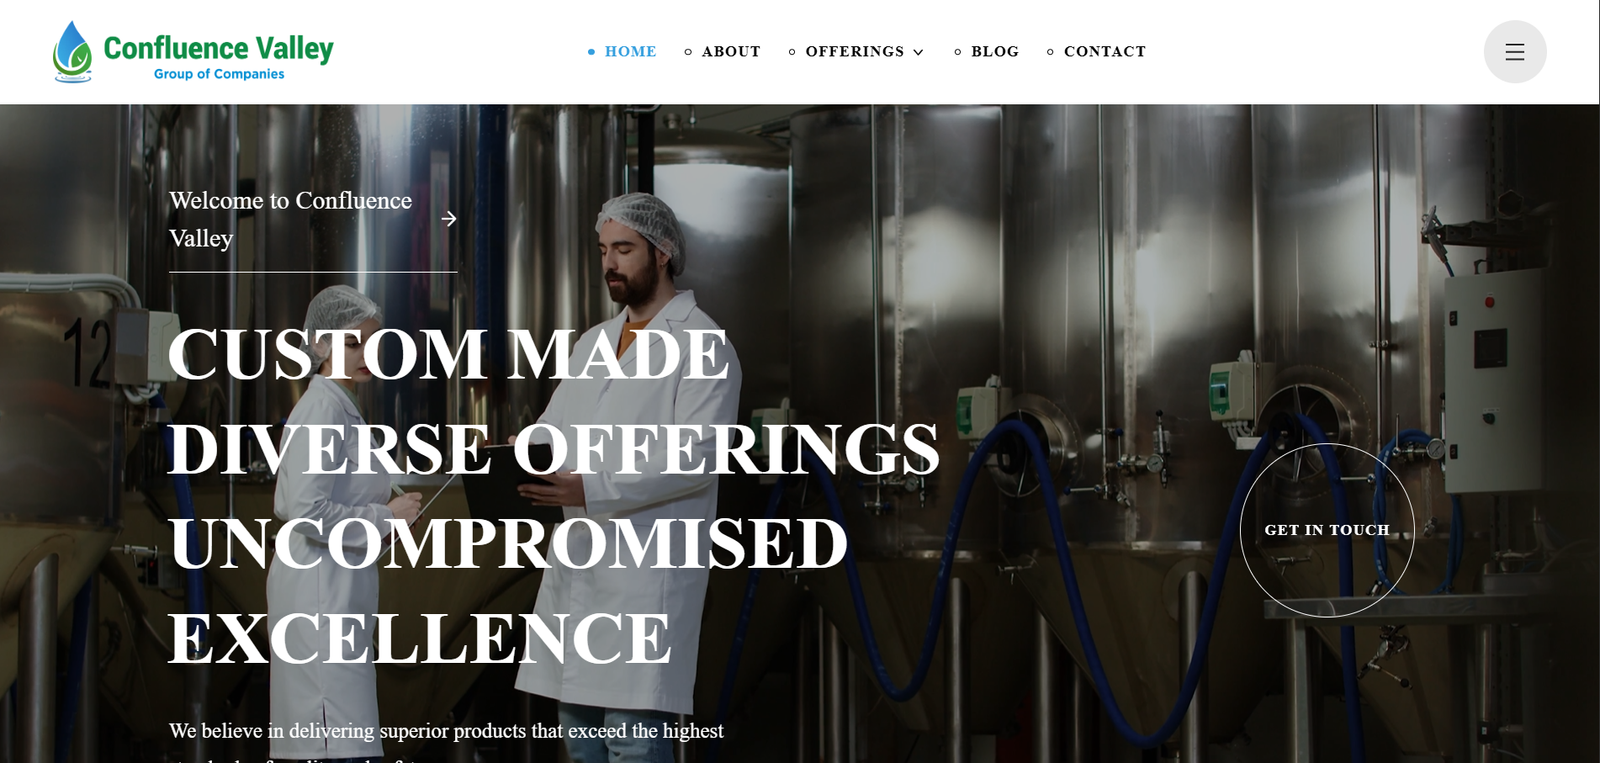Viewport: 1600px width, 763px height.
Task: Go to the HOME nav item
Action: [x=631, y=52]
